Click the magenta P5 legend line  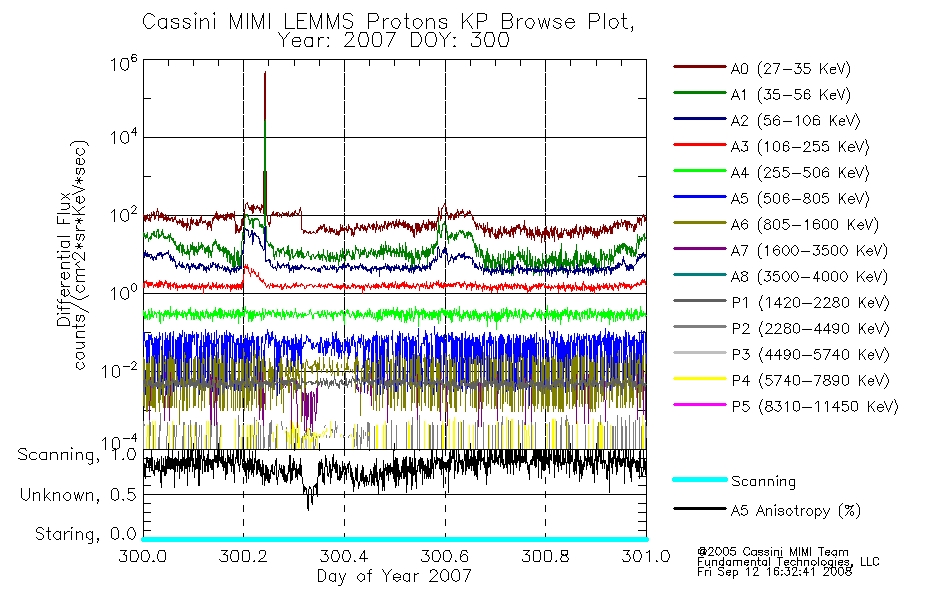[x=700, y=405]
